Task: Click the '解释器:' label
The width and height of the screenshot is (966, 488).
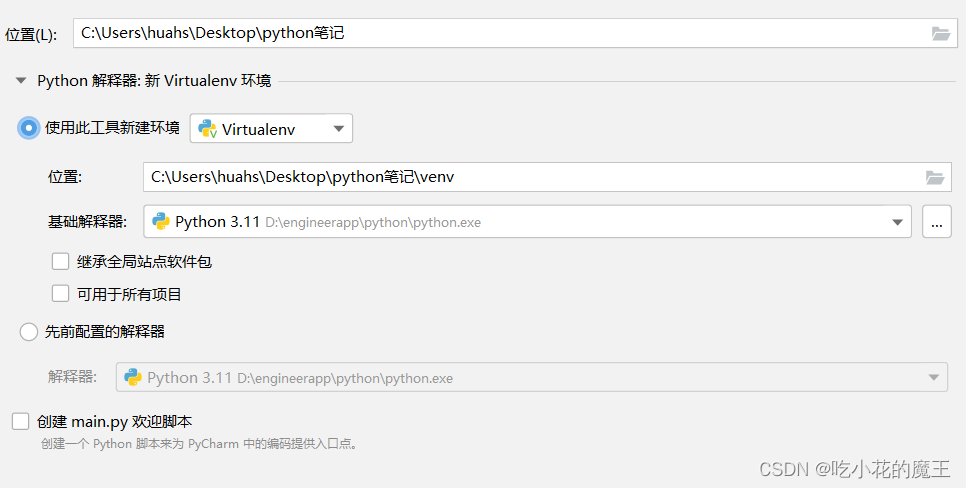Action: tap(73, 376)
